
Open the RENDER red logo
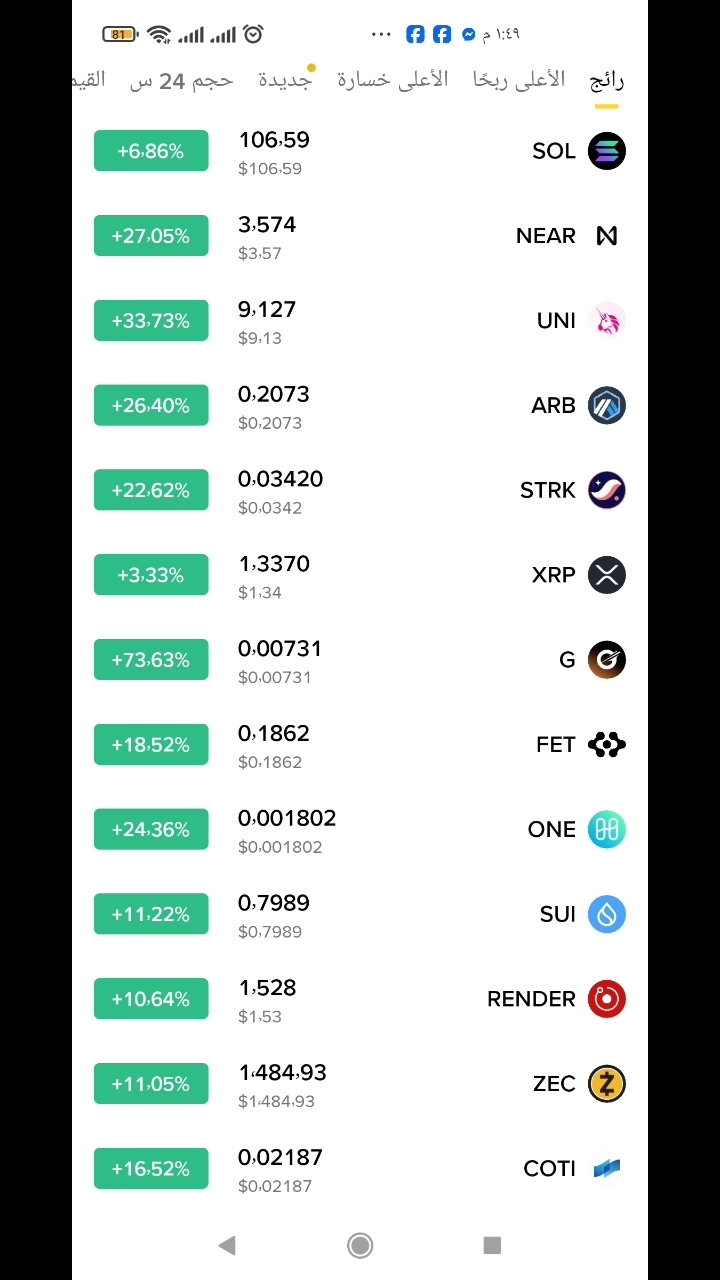pos(606,999)
